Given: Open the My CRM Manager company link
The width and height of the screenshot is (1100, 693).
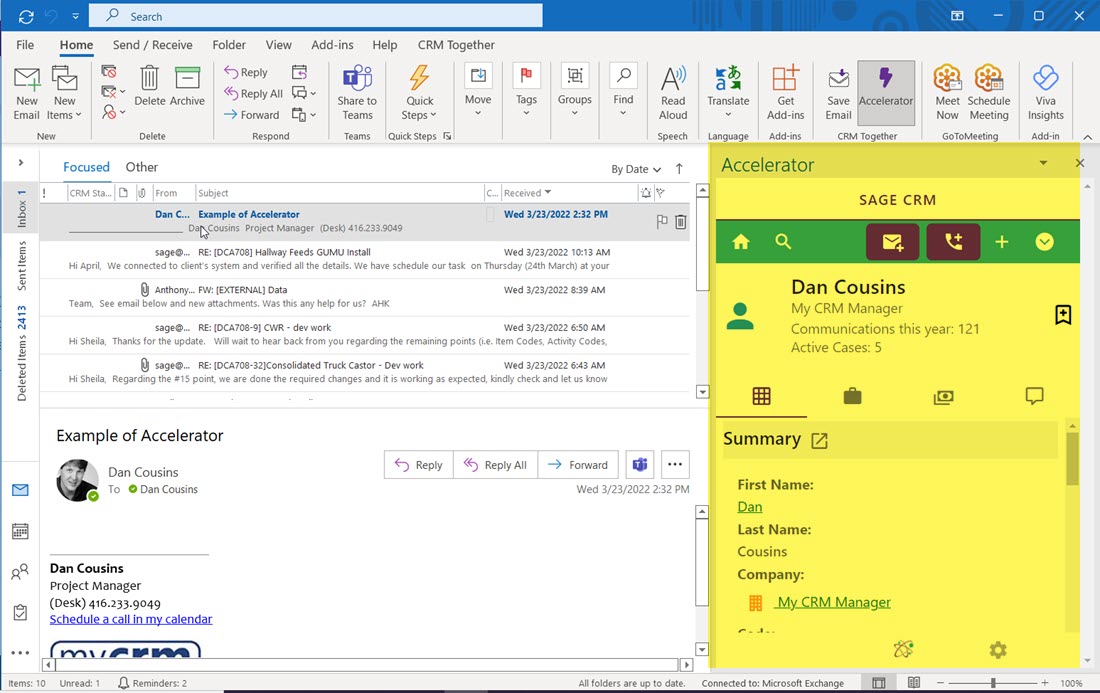Looking at the screenshot, I should (833, 602).
